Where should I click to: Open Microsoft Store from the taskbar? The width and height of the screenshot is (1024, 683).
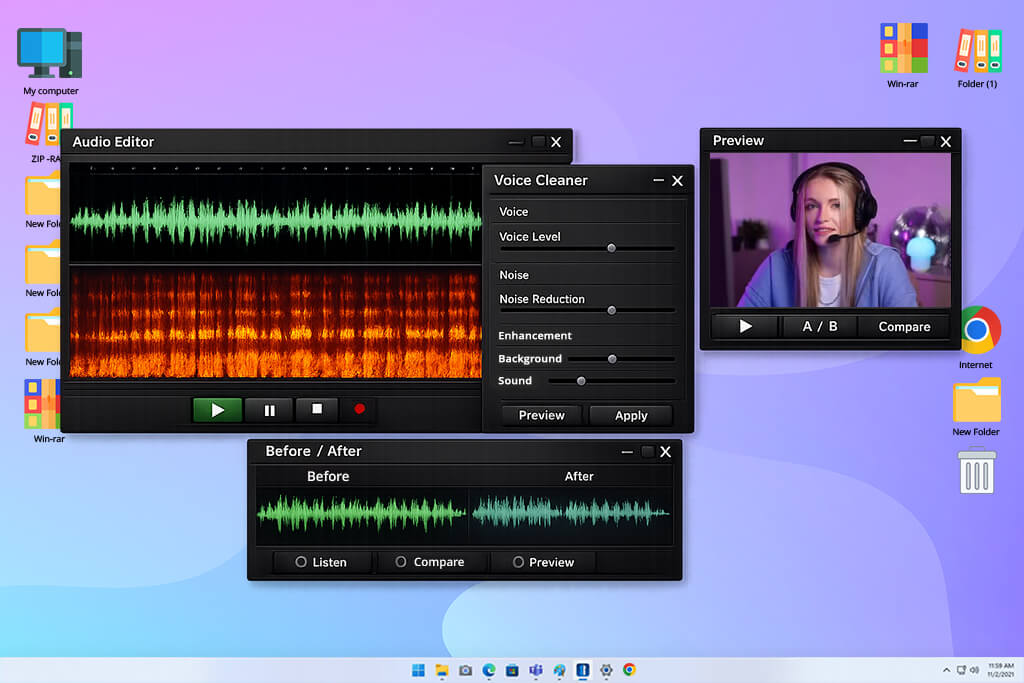coord(512,670)
